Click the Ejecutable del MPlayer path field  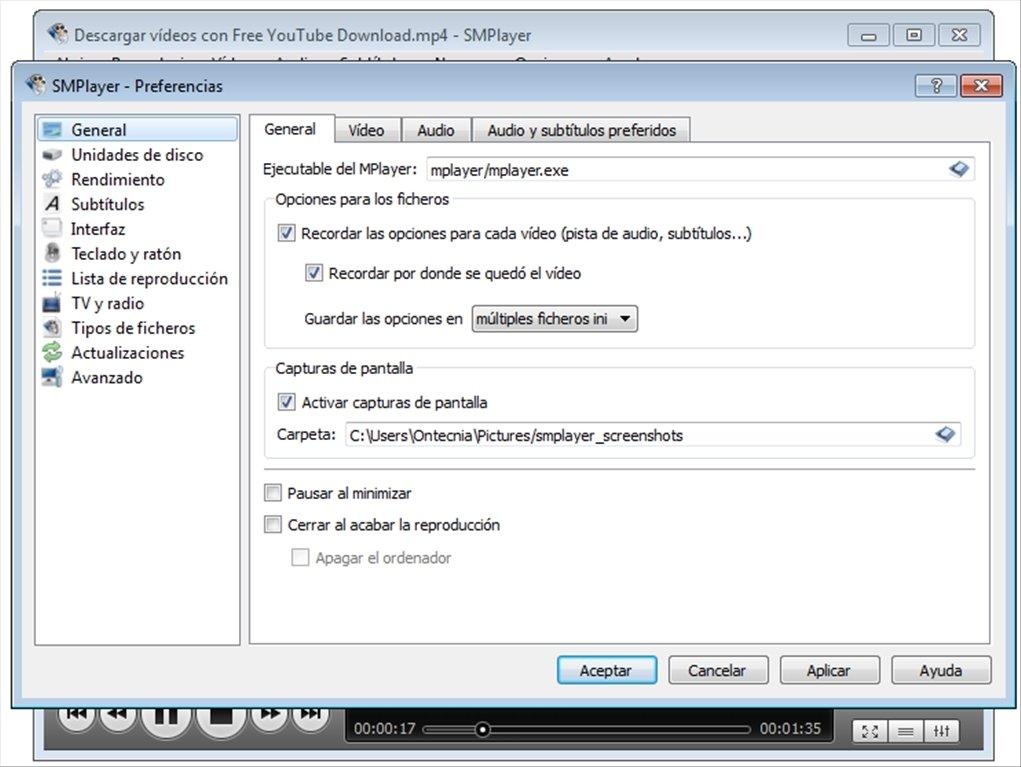pos(700,169)
